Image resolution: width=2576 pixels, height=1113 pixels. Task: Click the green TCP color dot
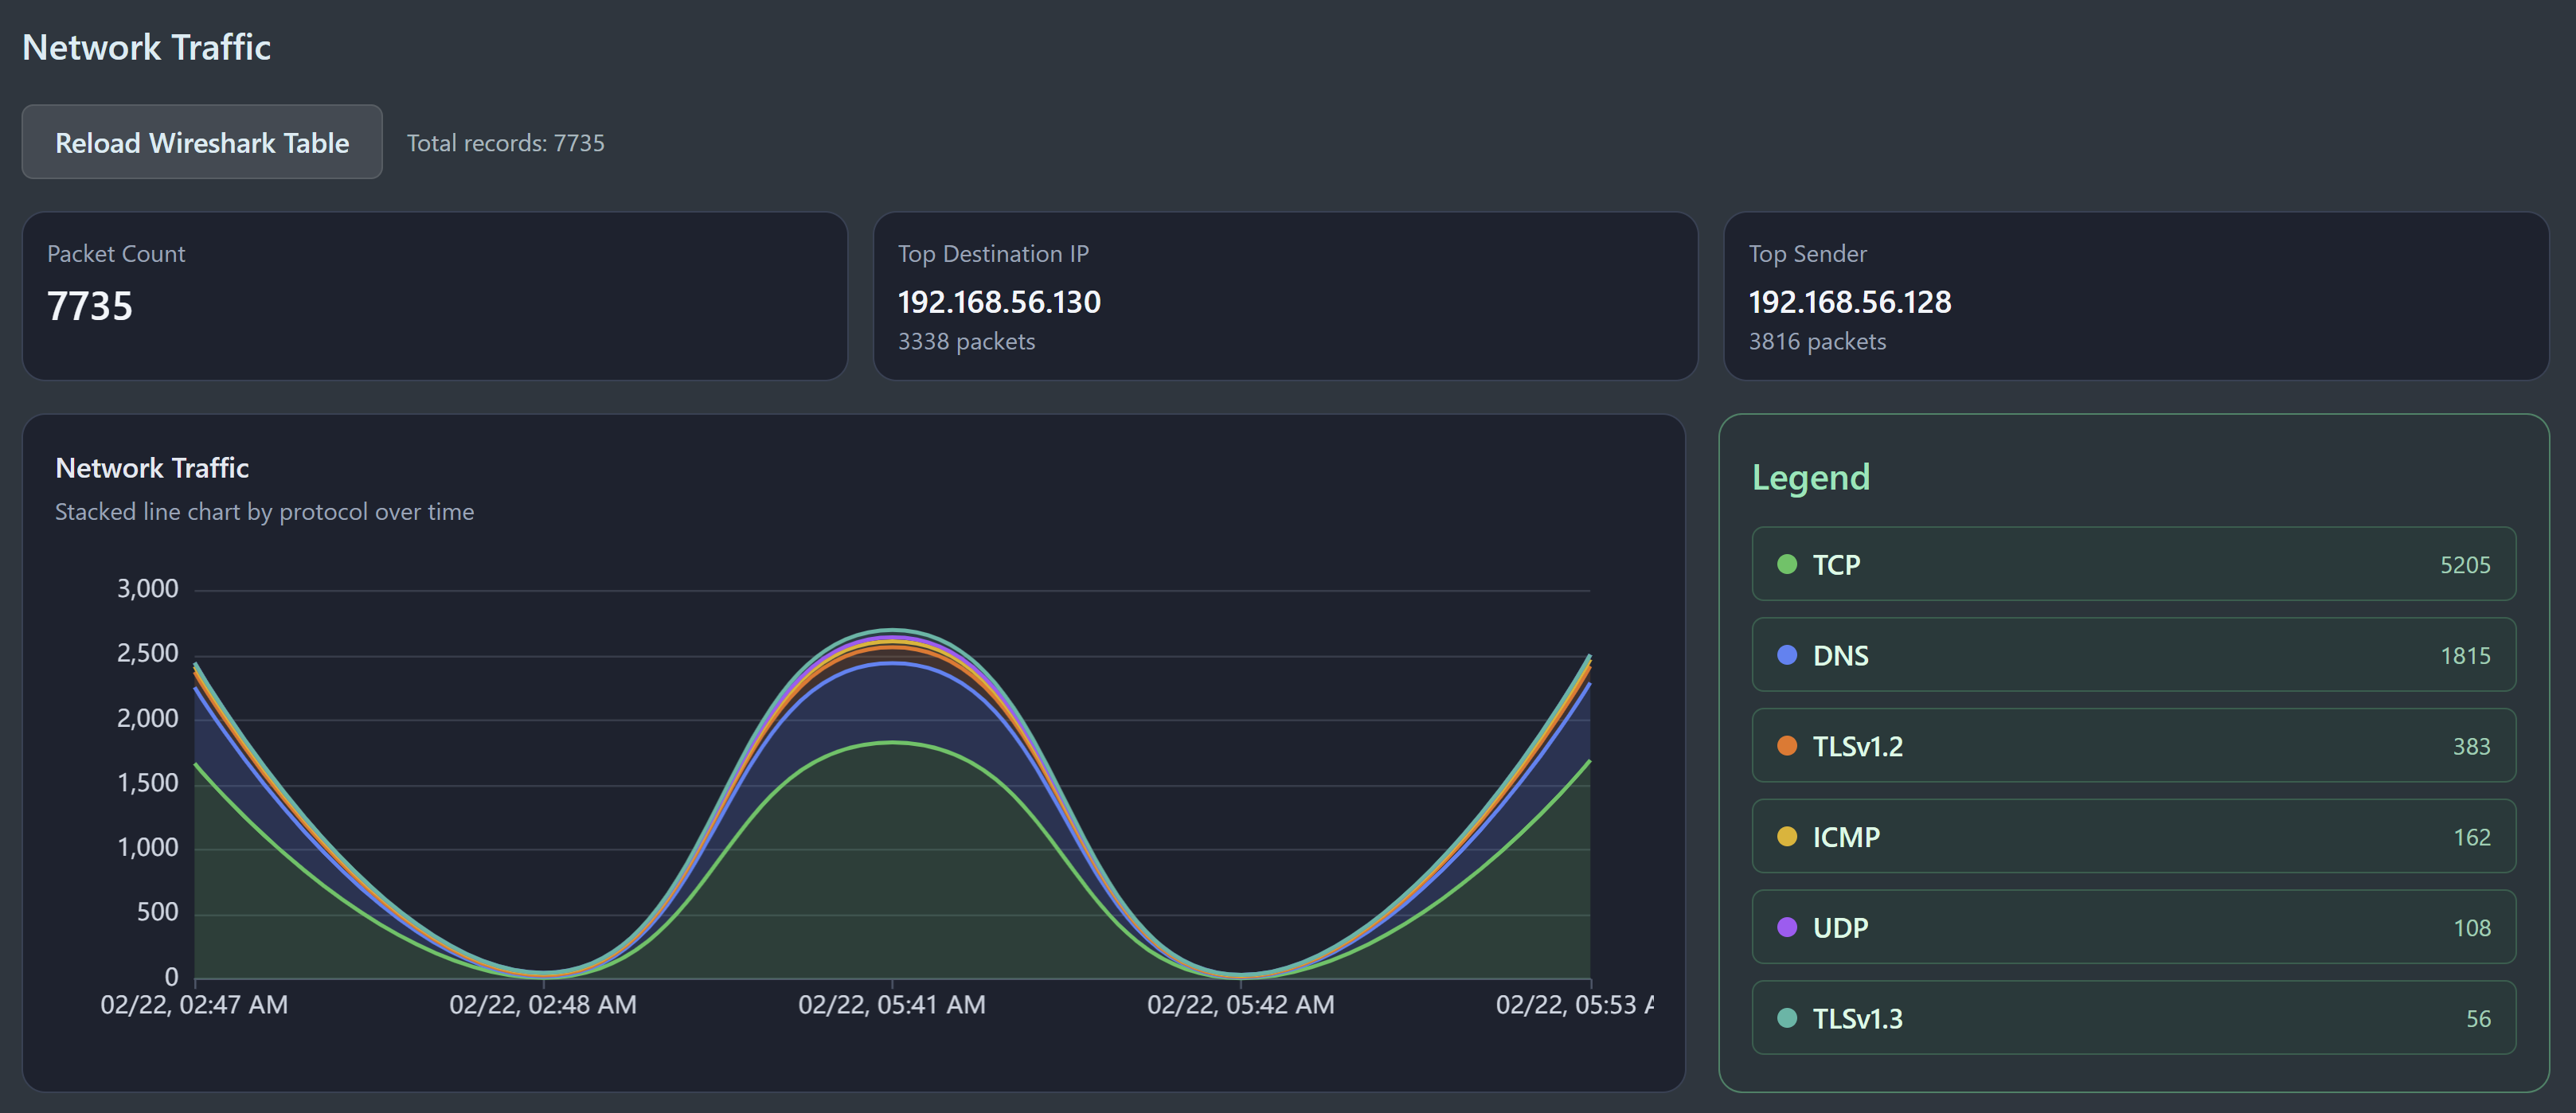pos(1787,564)
